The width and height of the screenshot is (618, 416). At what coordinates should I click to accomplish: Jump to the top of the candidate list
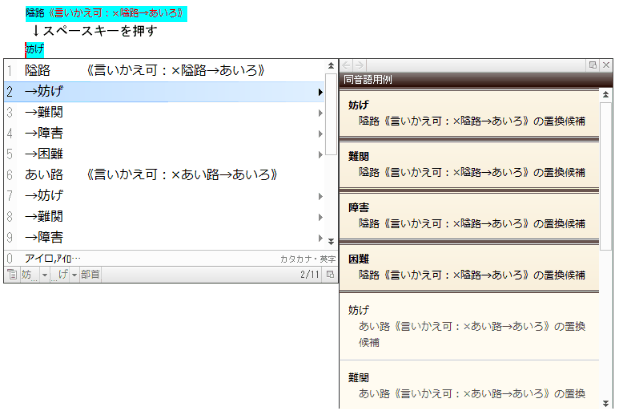[331, 65]
